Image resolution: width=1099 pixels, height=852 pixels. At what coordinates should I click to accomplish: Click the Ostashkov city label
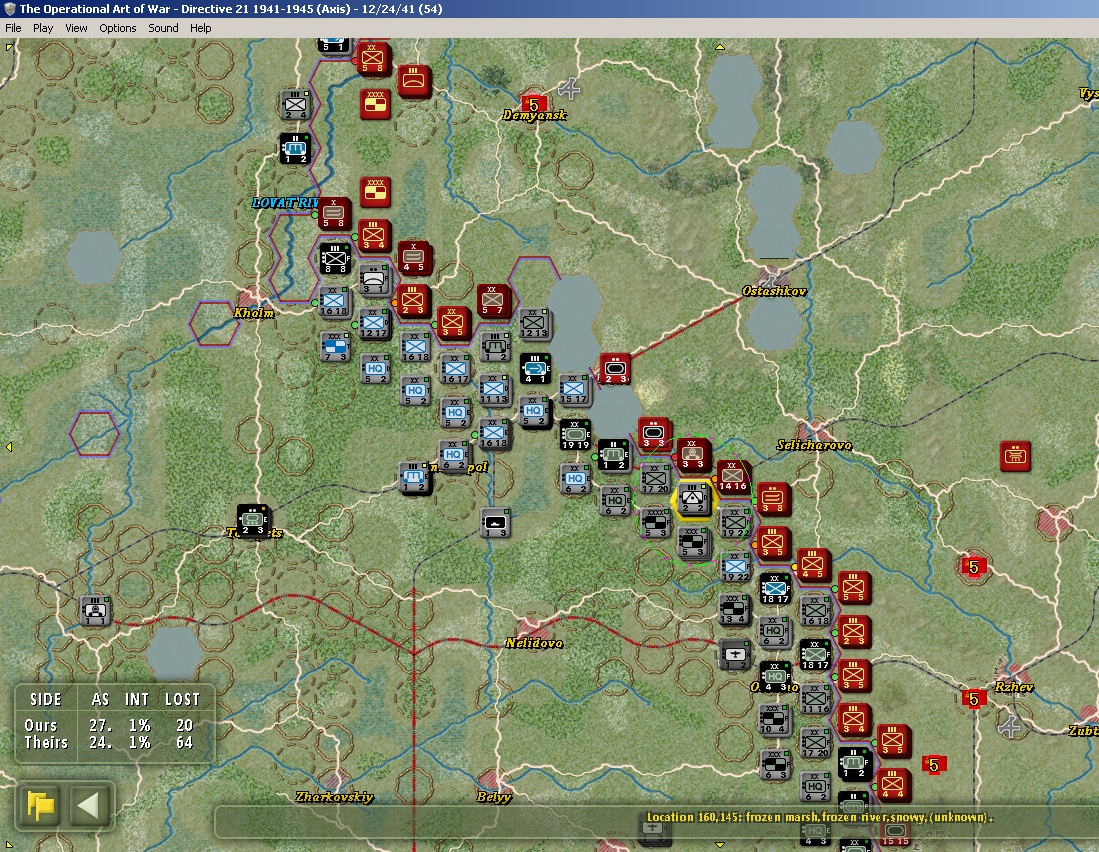pos(774,291)
